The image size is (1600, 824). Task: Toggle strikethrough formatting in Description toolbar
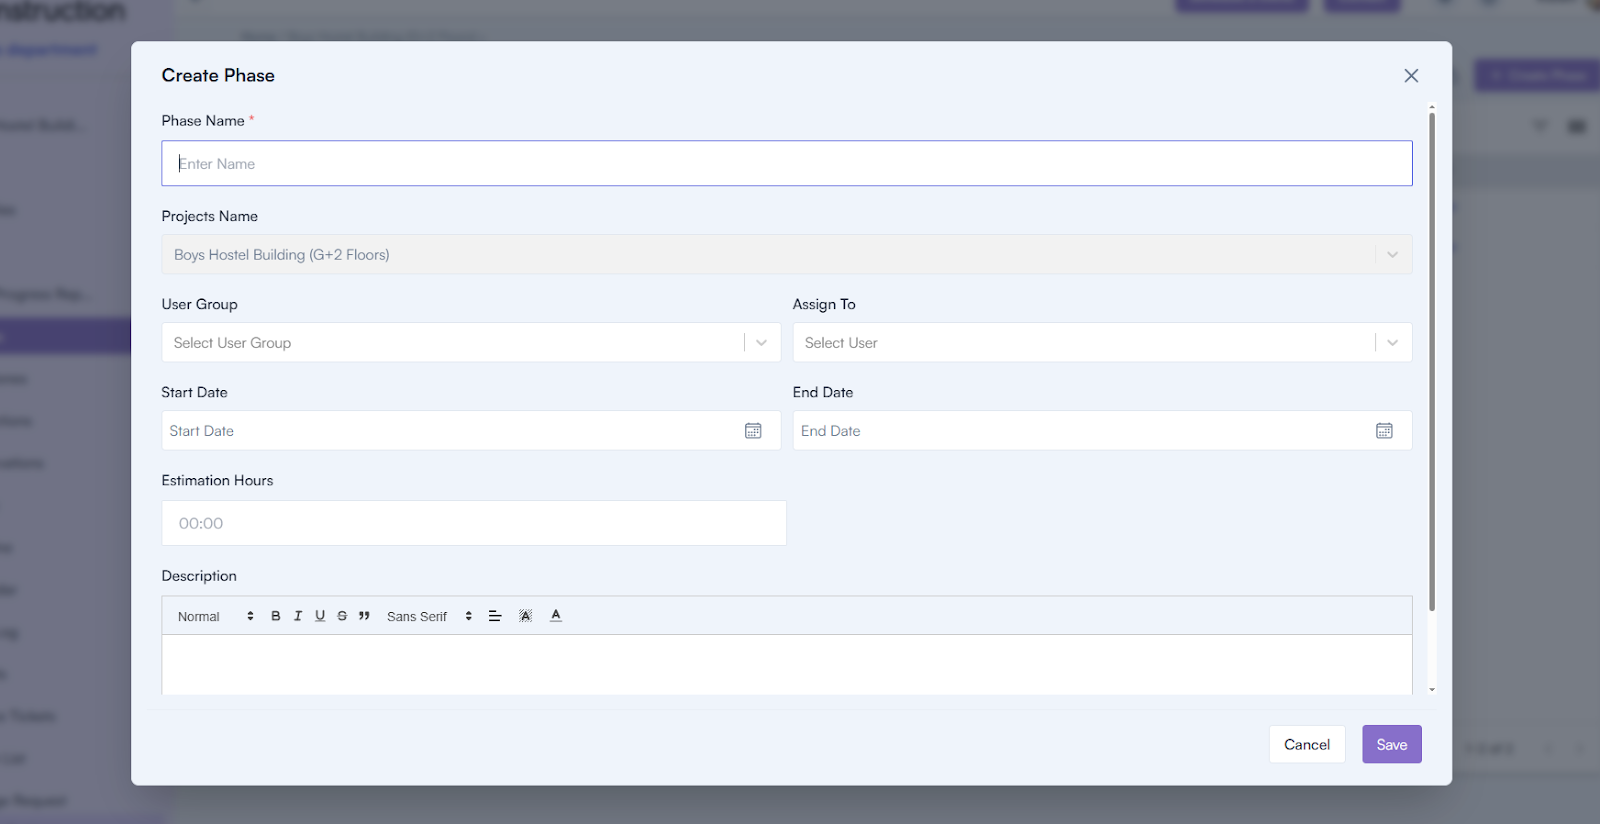point(342,616)
